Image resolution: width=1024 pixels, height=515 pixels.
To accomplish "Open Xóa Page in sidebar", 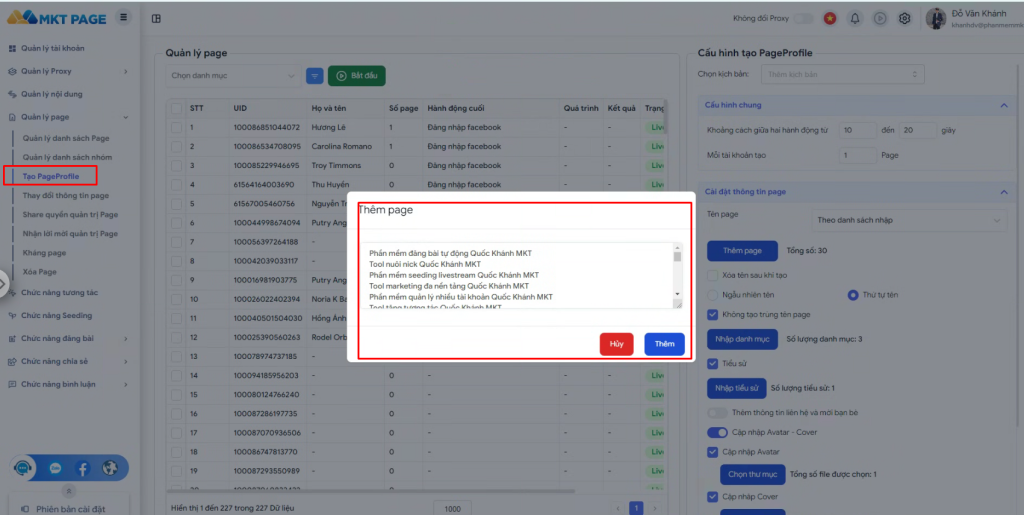I will 40,272.
